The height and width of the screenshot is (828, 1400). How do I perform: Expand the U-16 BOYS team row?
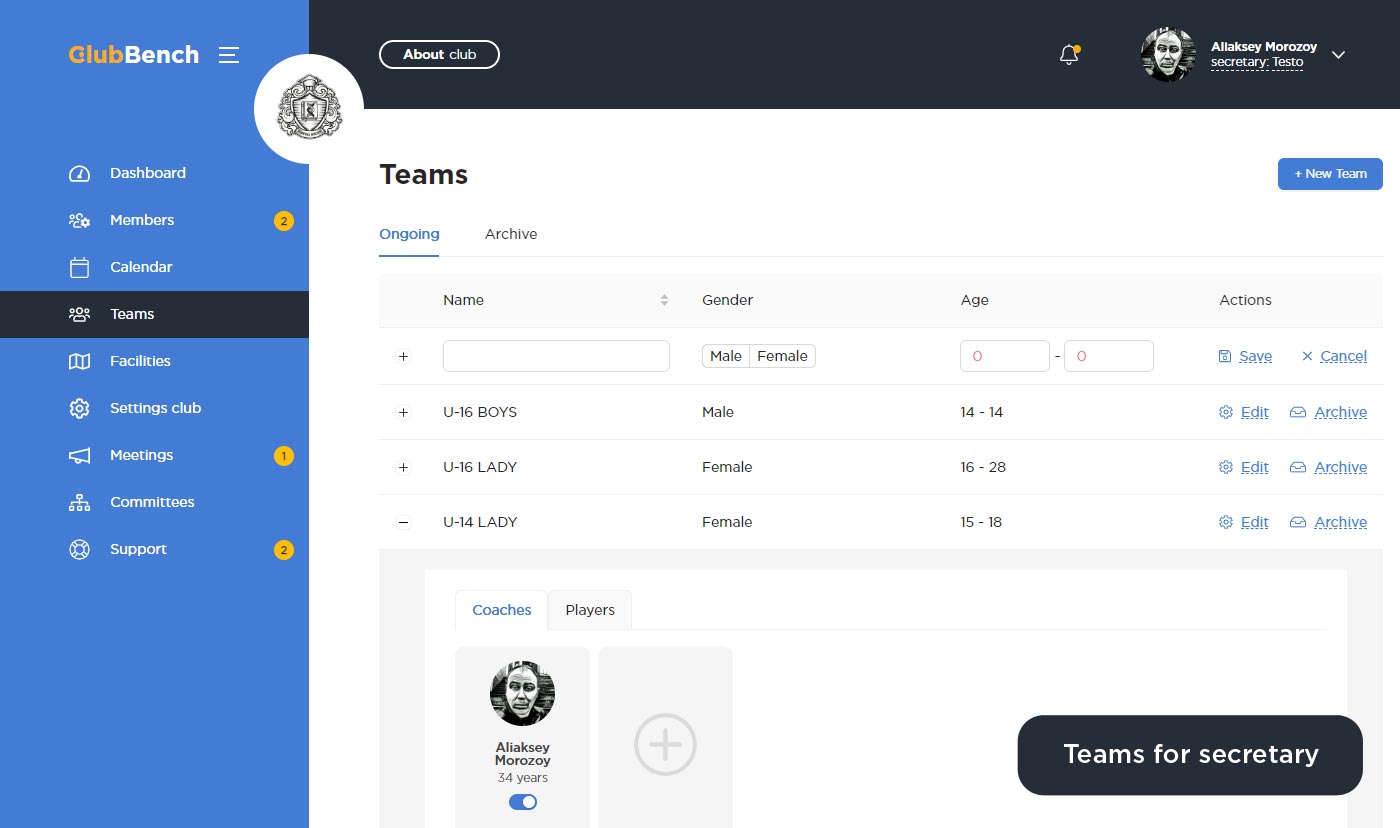coord(403,412)
